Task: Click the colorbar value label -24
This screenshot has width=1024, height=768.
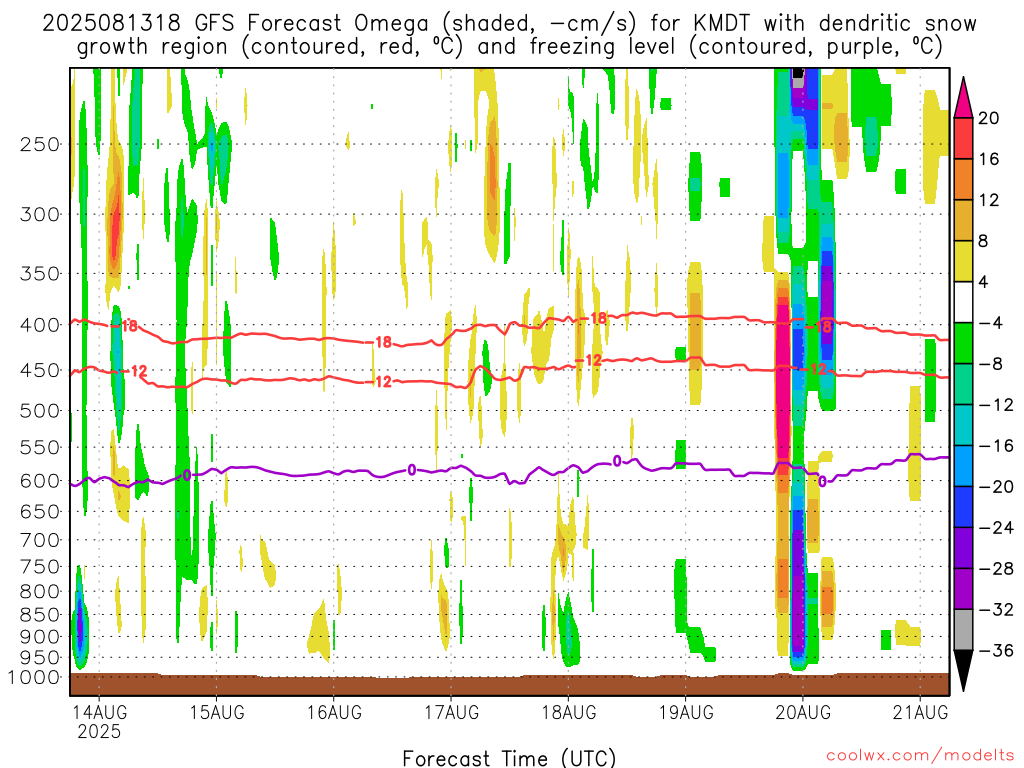Action: click(996, 528)
